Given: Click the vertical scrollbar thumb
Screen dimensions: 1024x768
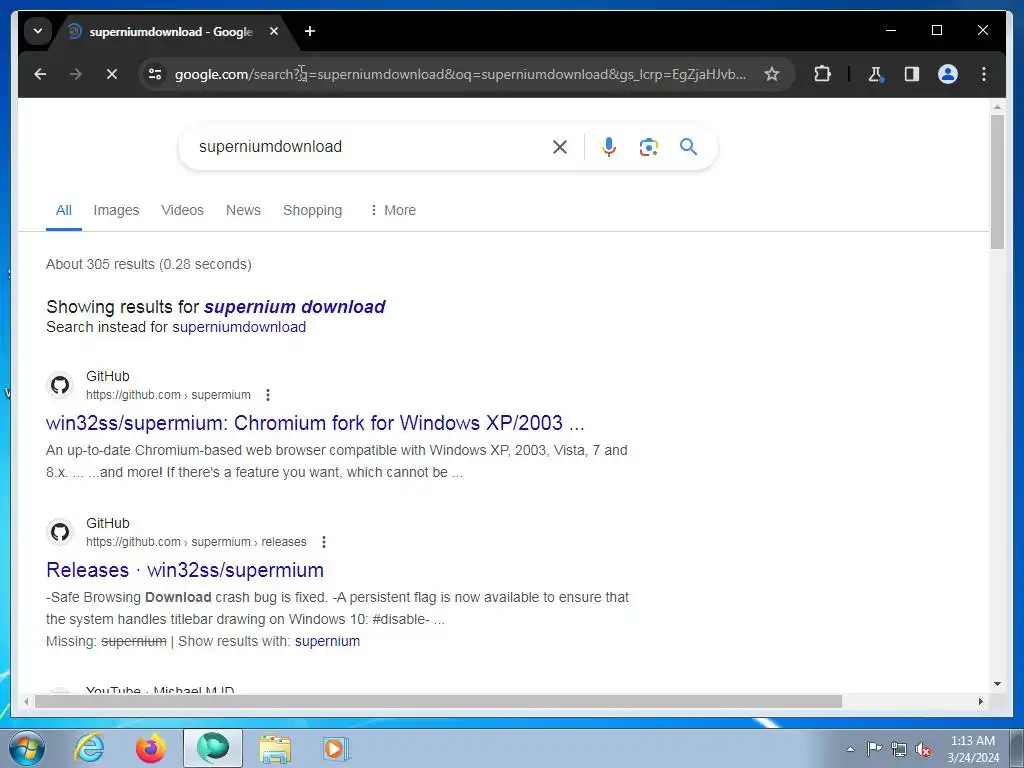Looking at the screenshot, I should point(997,182).
